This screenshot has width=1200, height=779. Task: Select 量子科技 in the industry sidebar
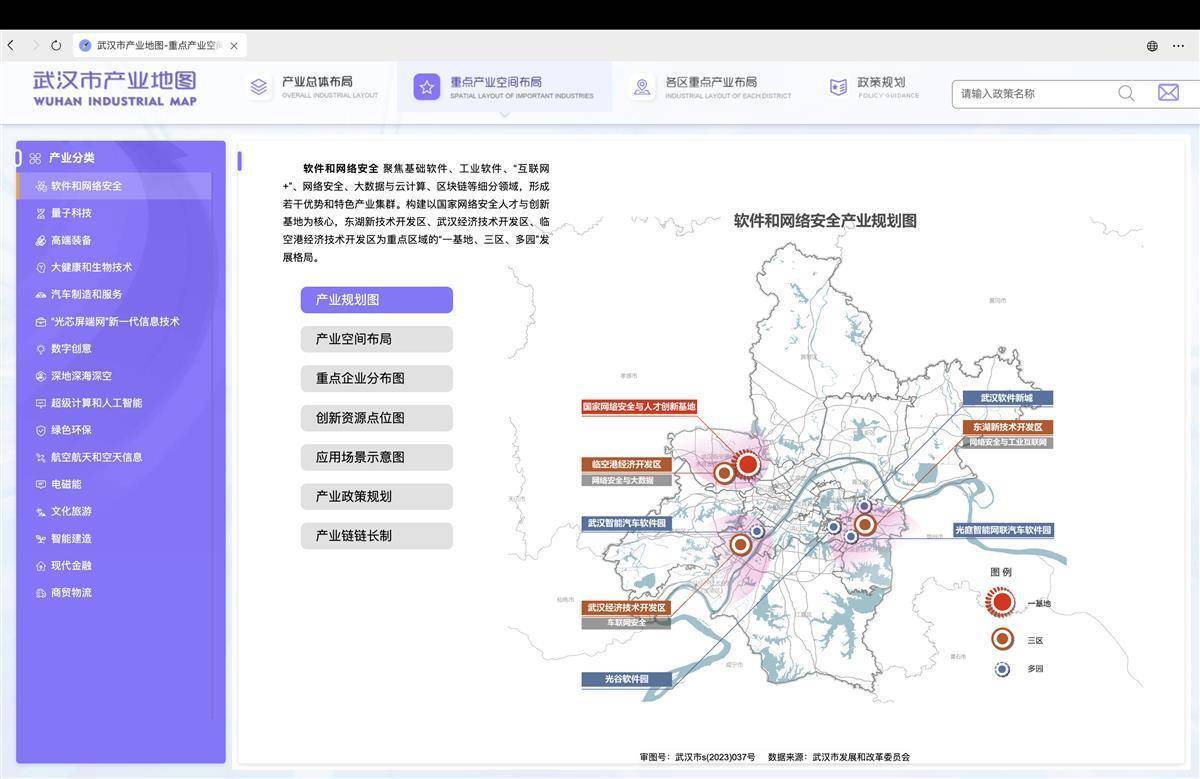[71, 213]
